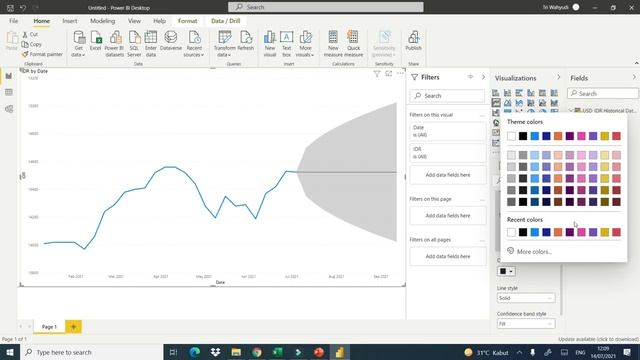Open Windows Start menu
The image size is (640, 360).
10,352
